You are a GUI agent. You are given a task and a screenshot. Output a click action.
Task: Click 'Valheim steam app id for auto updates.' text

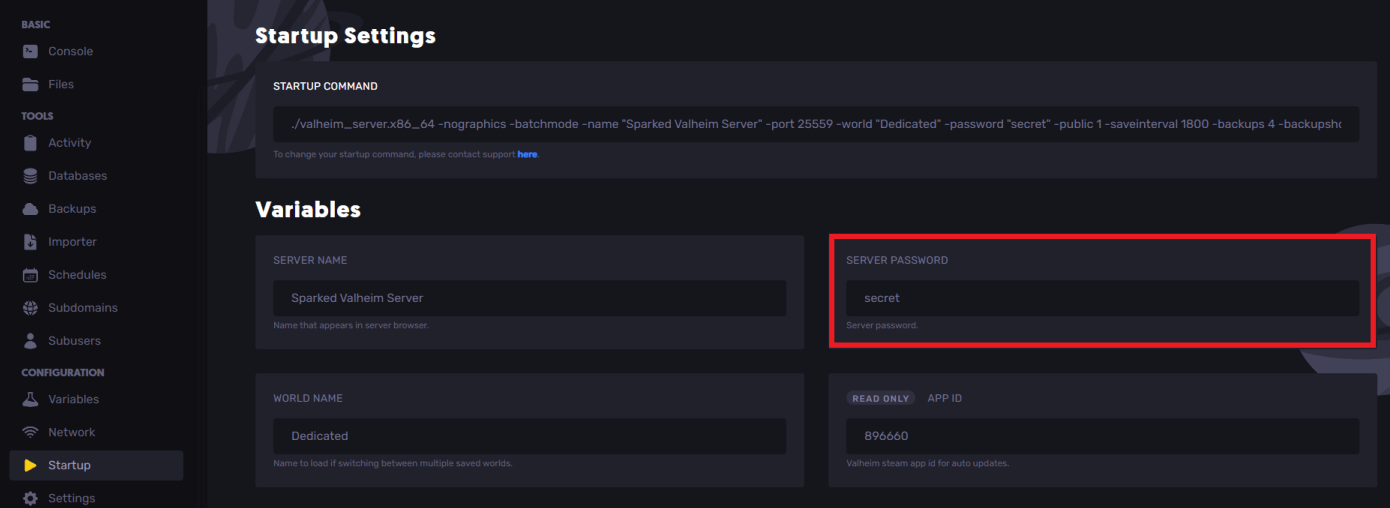click(x=927, y=463)
